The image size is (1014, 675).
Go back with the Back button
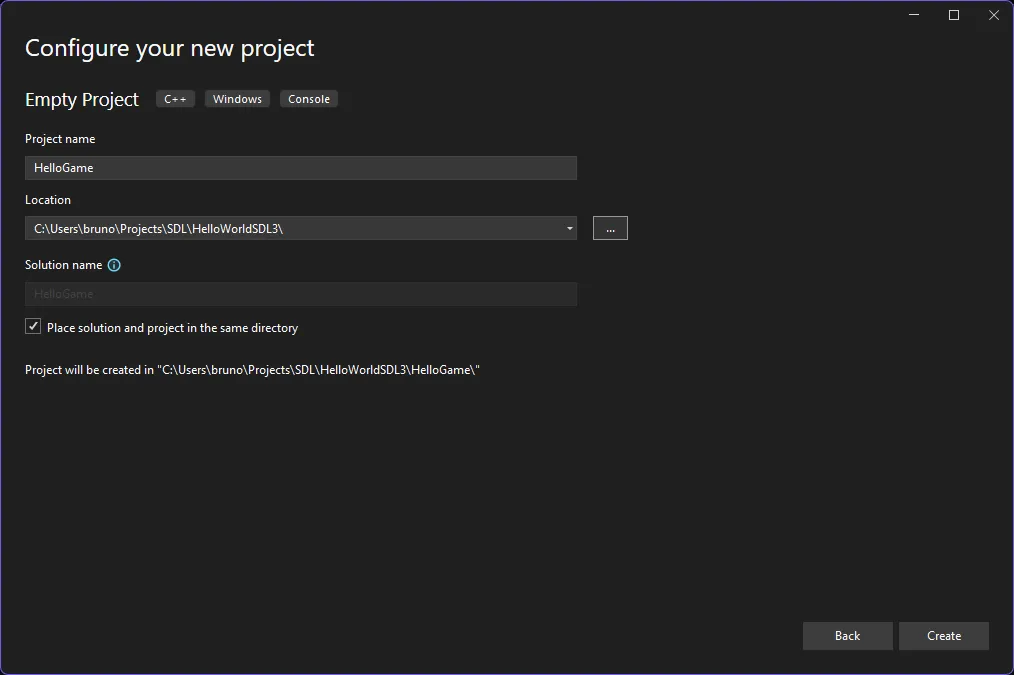[x=847, y=636]
